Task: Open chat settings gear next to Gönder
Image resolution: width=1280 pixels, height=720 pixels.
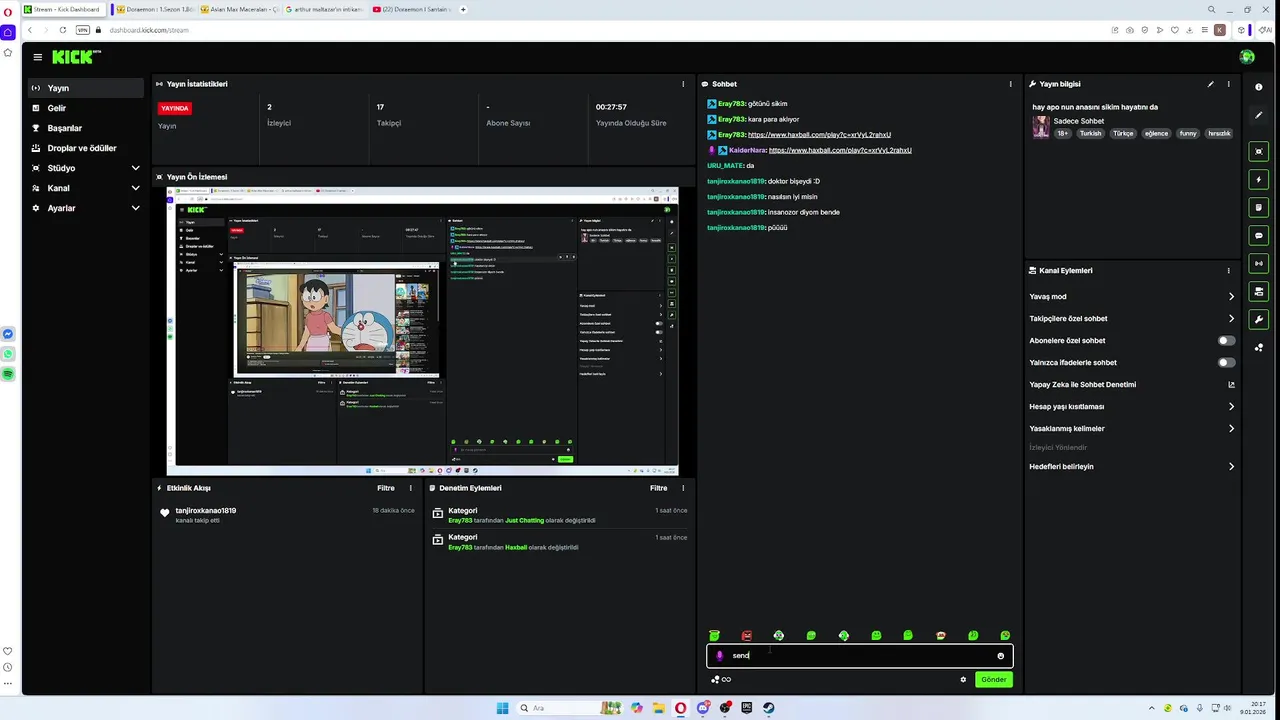Action: click(x=963, y=680)
